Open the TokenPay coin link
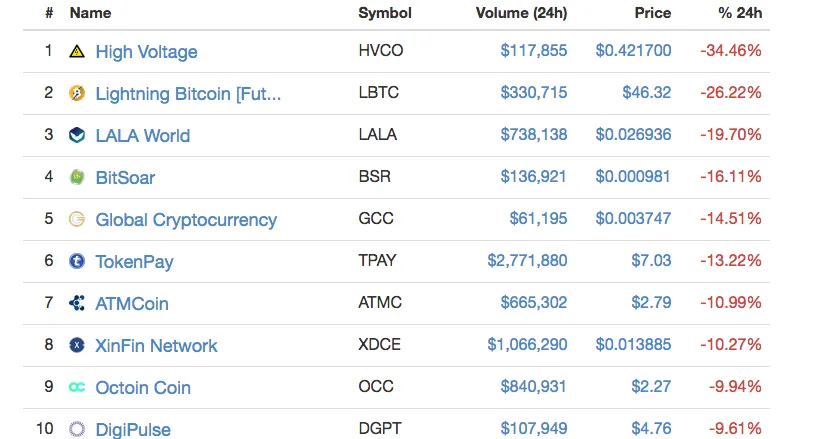Screen dimensions: 822x439 (134, 262)
